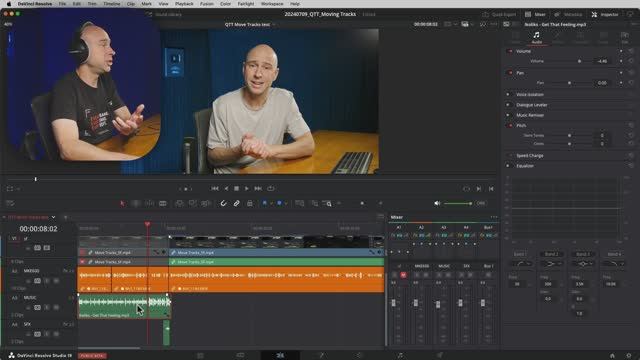Open viewer zoom percentage dropdown
The width and height of the screenshot is (640, 360).
tap(8, 24)
